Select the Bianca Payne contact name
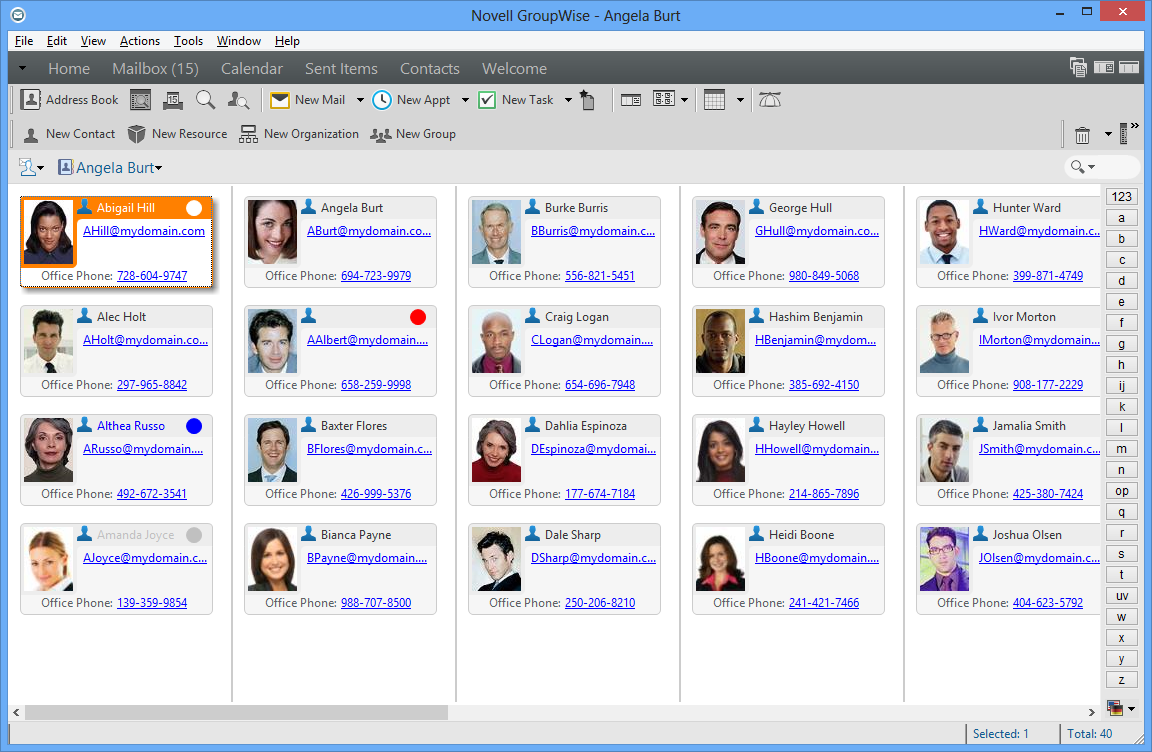This screenshot has width=1152, height=752. point(356,535)
